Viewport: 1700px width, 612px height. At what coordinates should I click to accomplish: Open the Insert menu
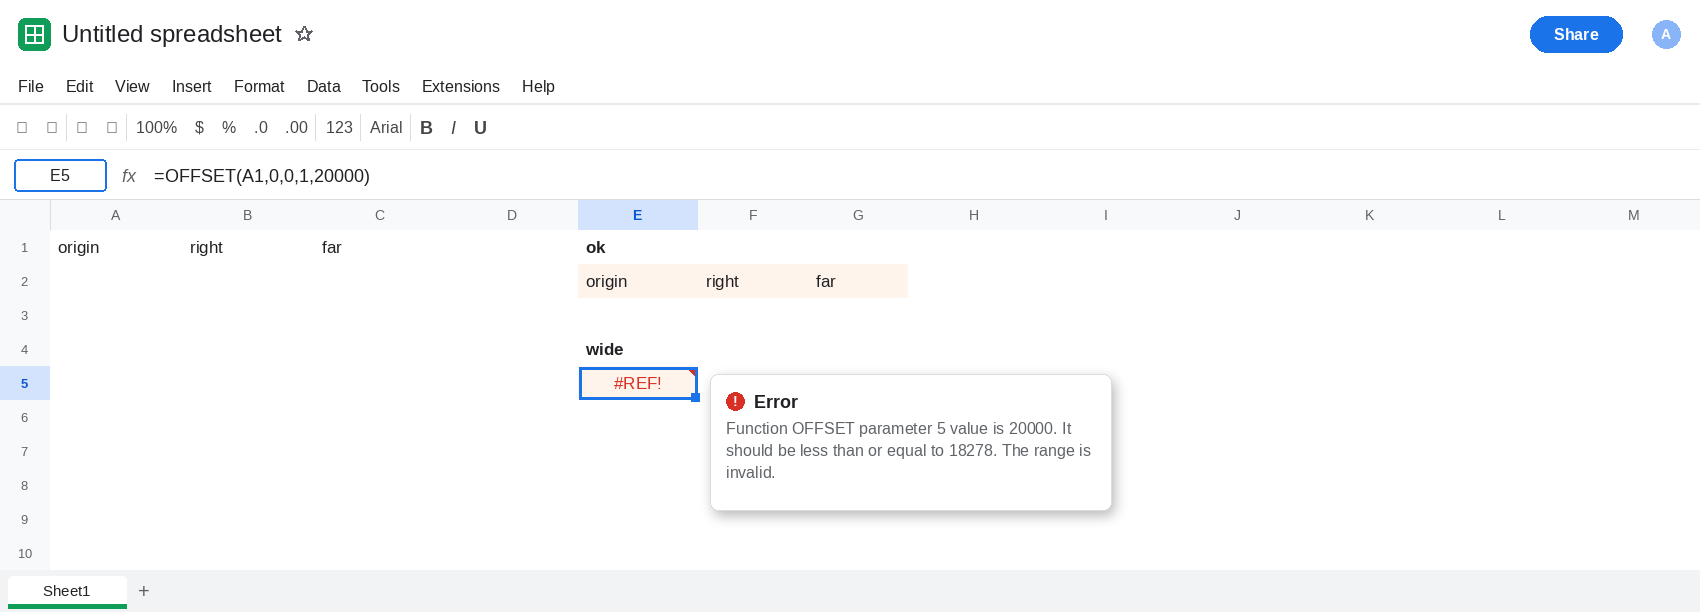[x=191, y=86]
